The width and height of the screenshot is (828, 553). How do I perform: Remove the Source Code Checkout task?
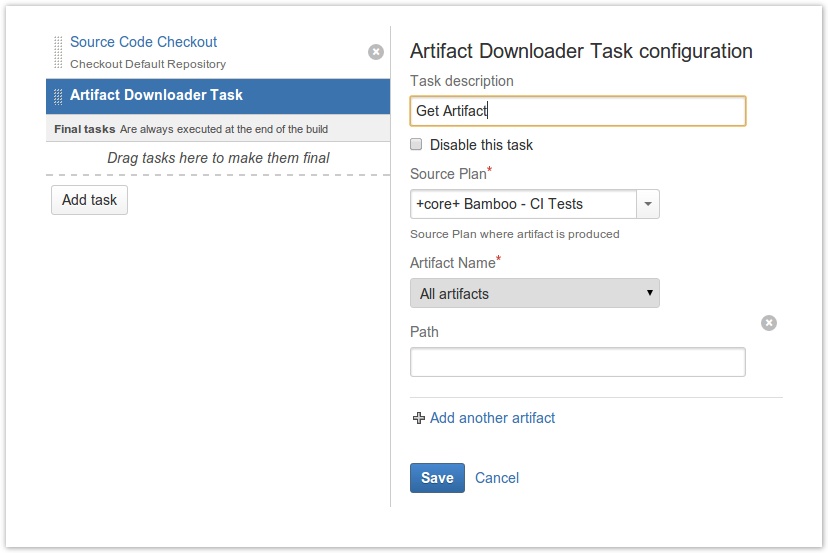pos(375,52)
